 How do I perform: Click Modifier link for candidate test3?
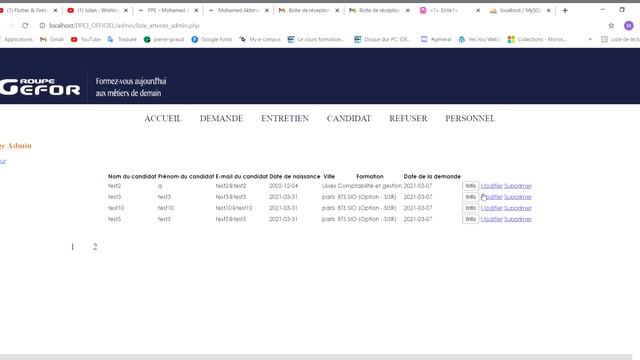491,197
